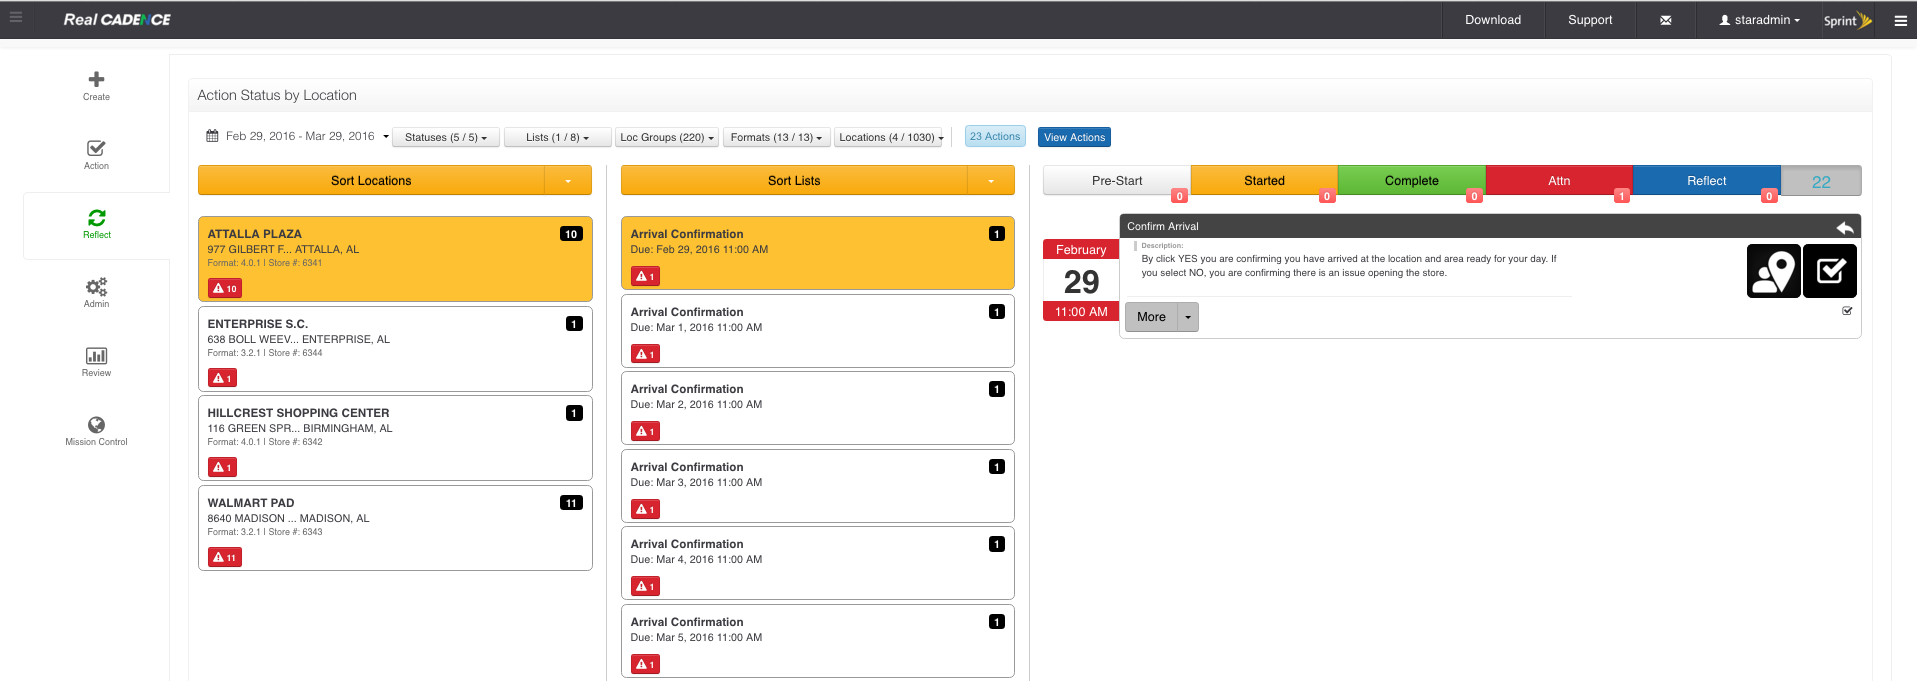Open the Review chart icon
1917x681 pixels.
(96, 356)
